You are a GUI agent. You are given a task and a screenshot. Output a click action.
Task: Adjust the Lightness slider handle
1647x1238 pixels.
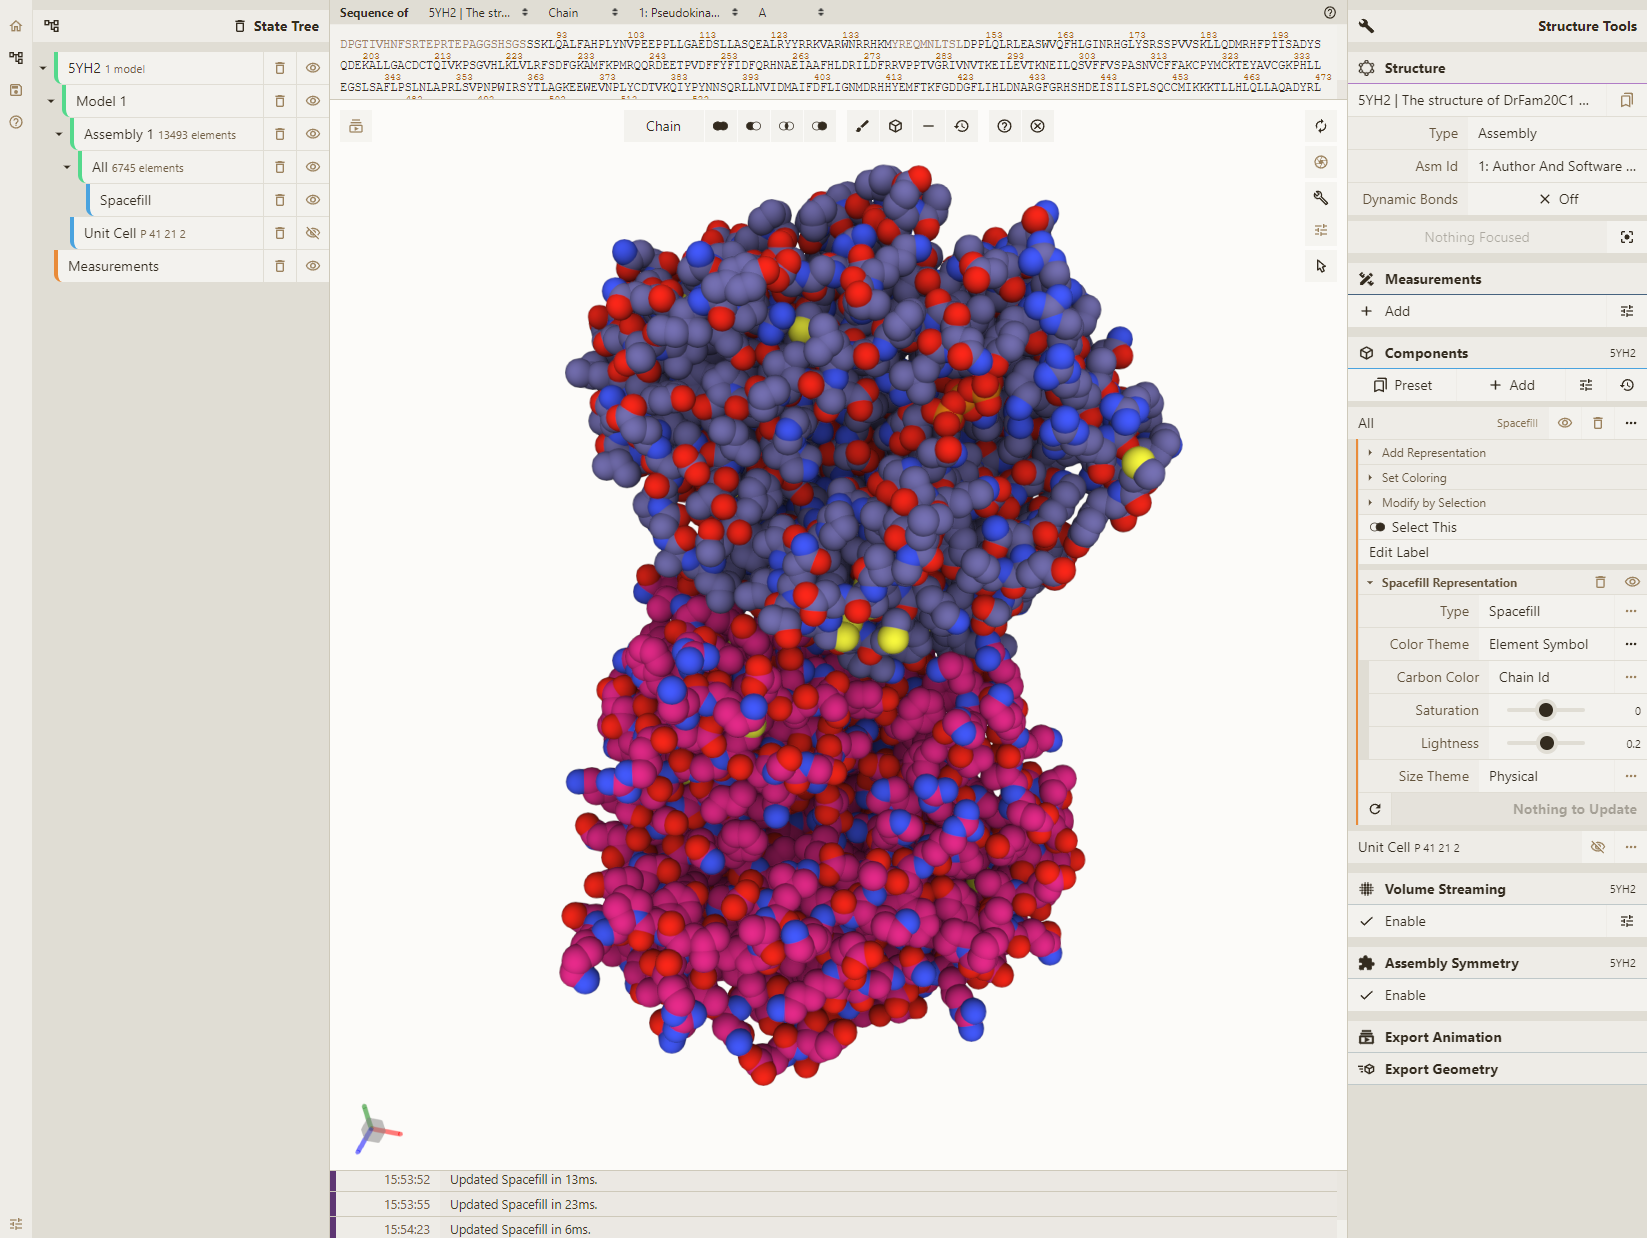pos(1547,743)
